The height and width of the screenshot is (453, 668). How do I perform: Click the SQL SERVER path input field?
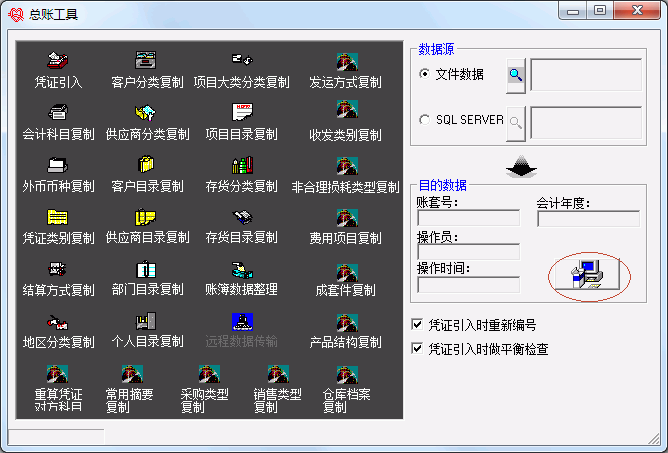pos(586,123)
